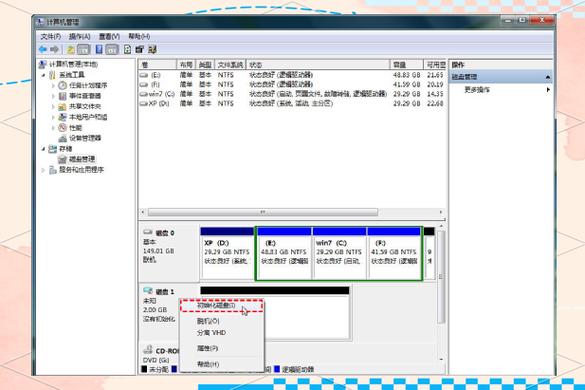Sort by the 容量 column header
This screenshot has width=585, height=390.
tap(407, 65)
